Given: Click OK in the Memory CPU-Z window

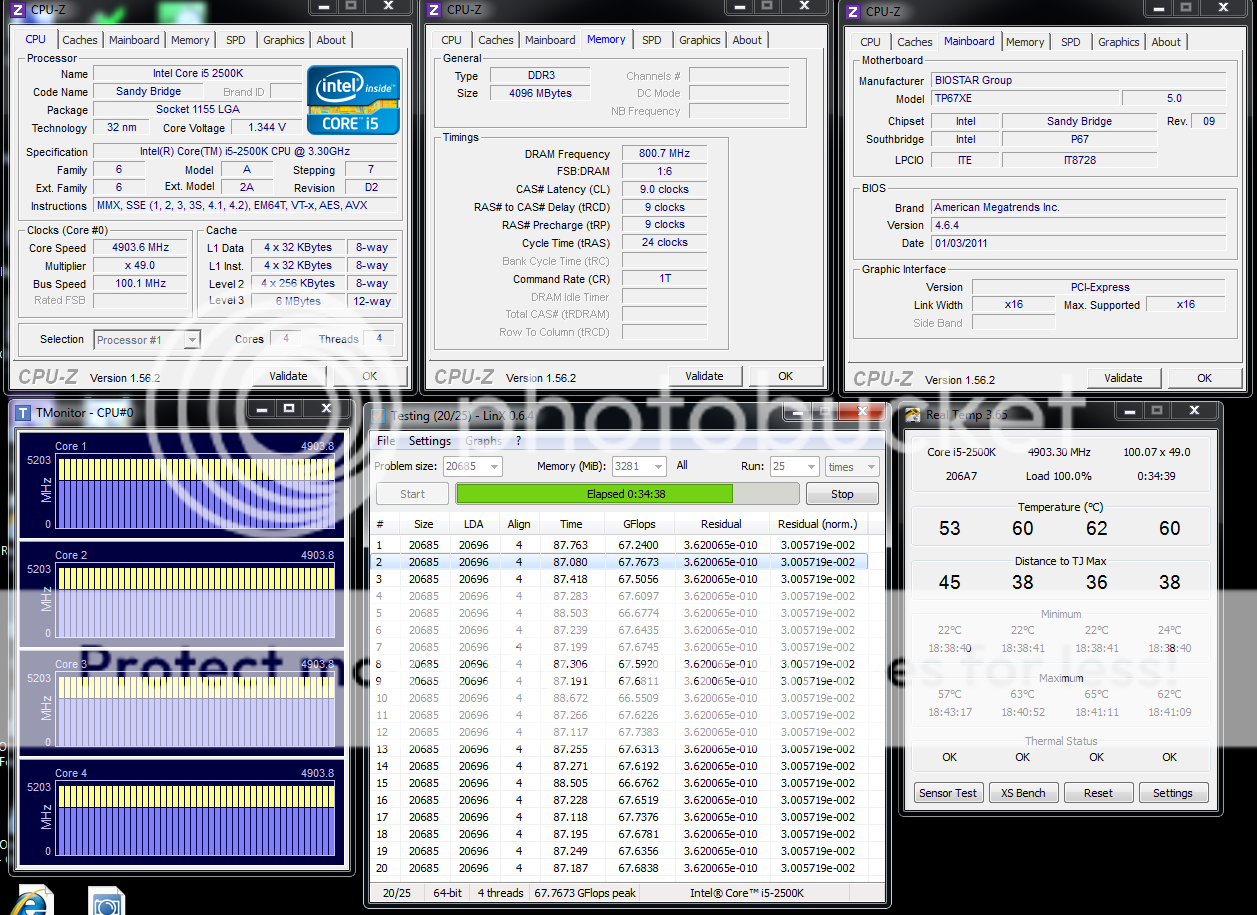Looking at the screenshot, I should pyautogui.click(x=786, y=376).
